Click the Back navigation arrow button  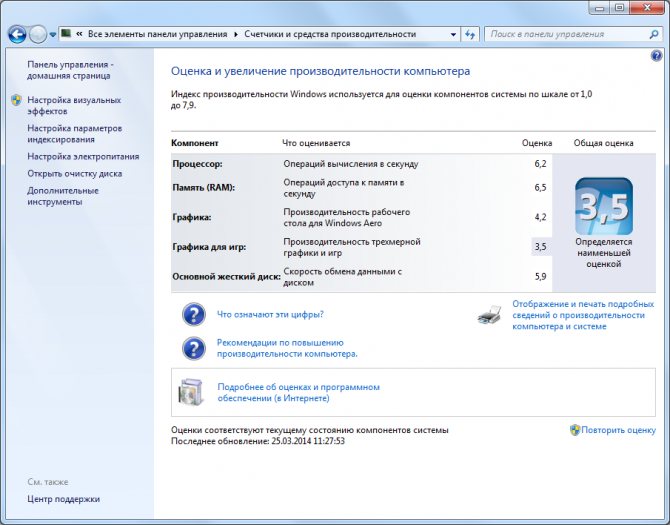click(17, 34)
